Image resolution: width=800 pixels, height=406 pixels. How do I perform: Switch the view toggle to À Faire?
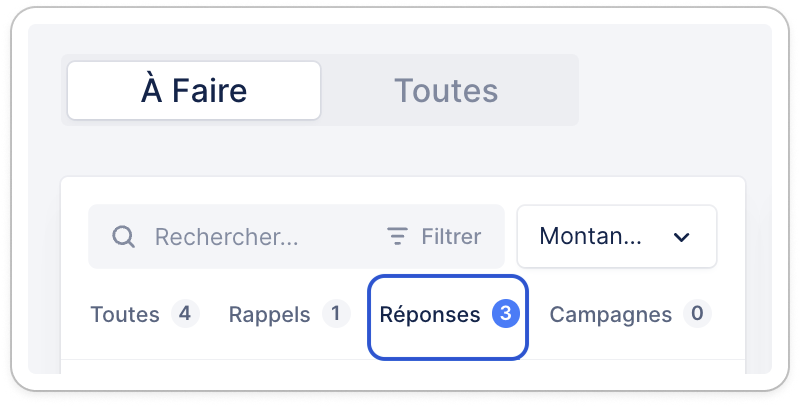[194, 90]
